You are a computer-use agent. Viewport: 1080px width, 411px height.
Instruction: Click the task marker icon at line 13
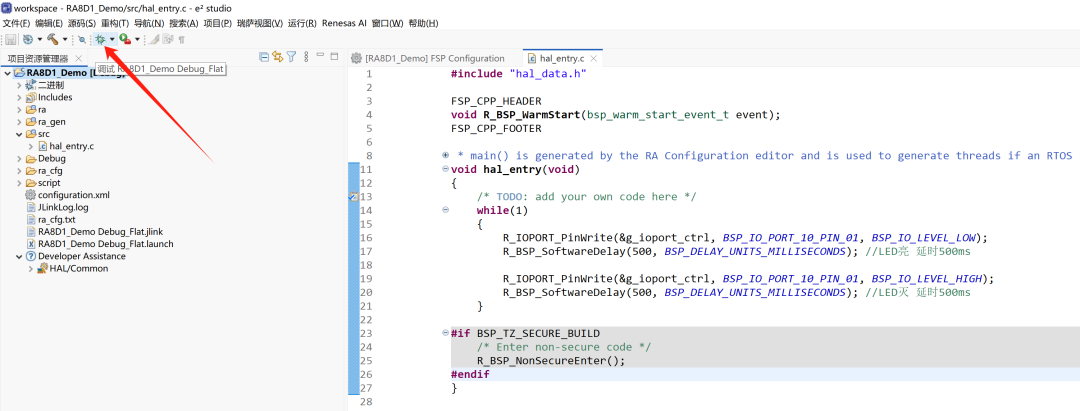tap(353, 197)
